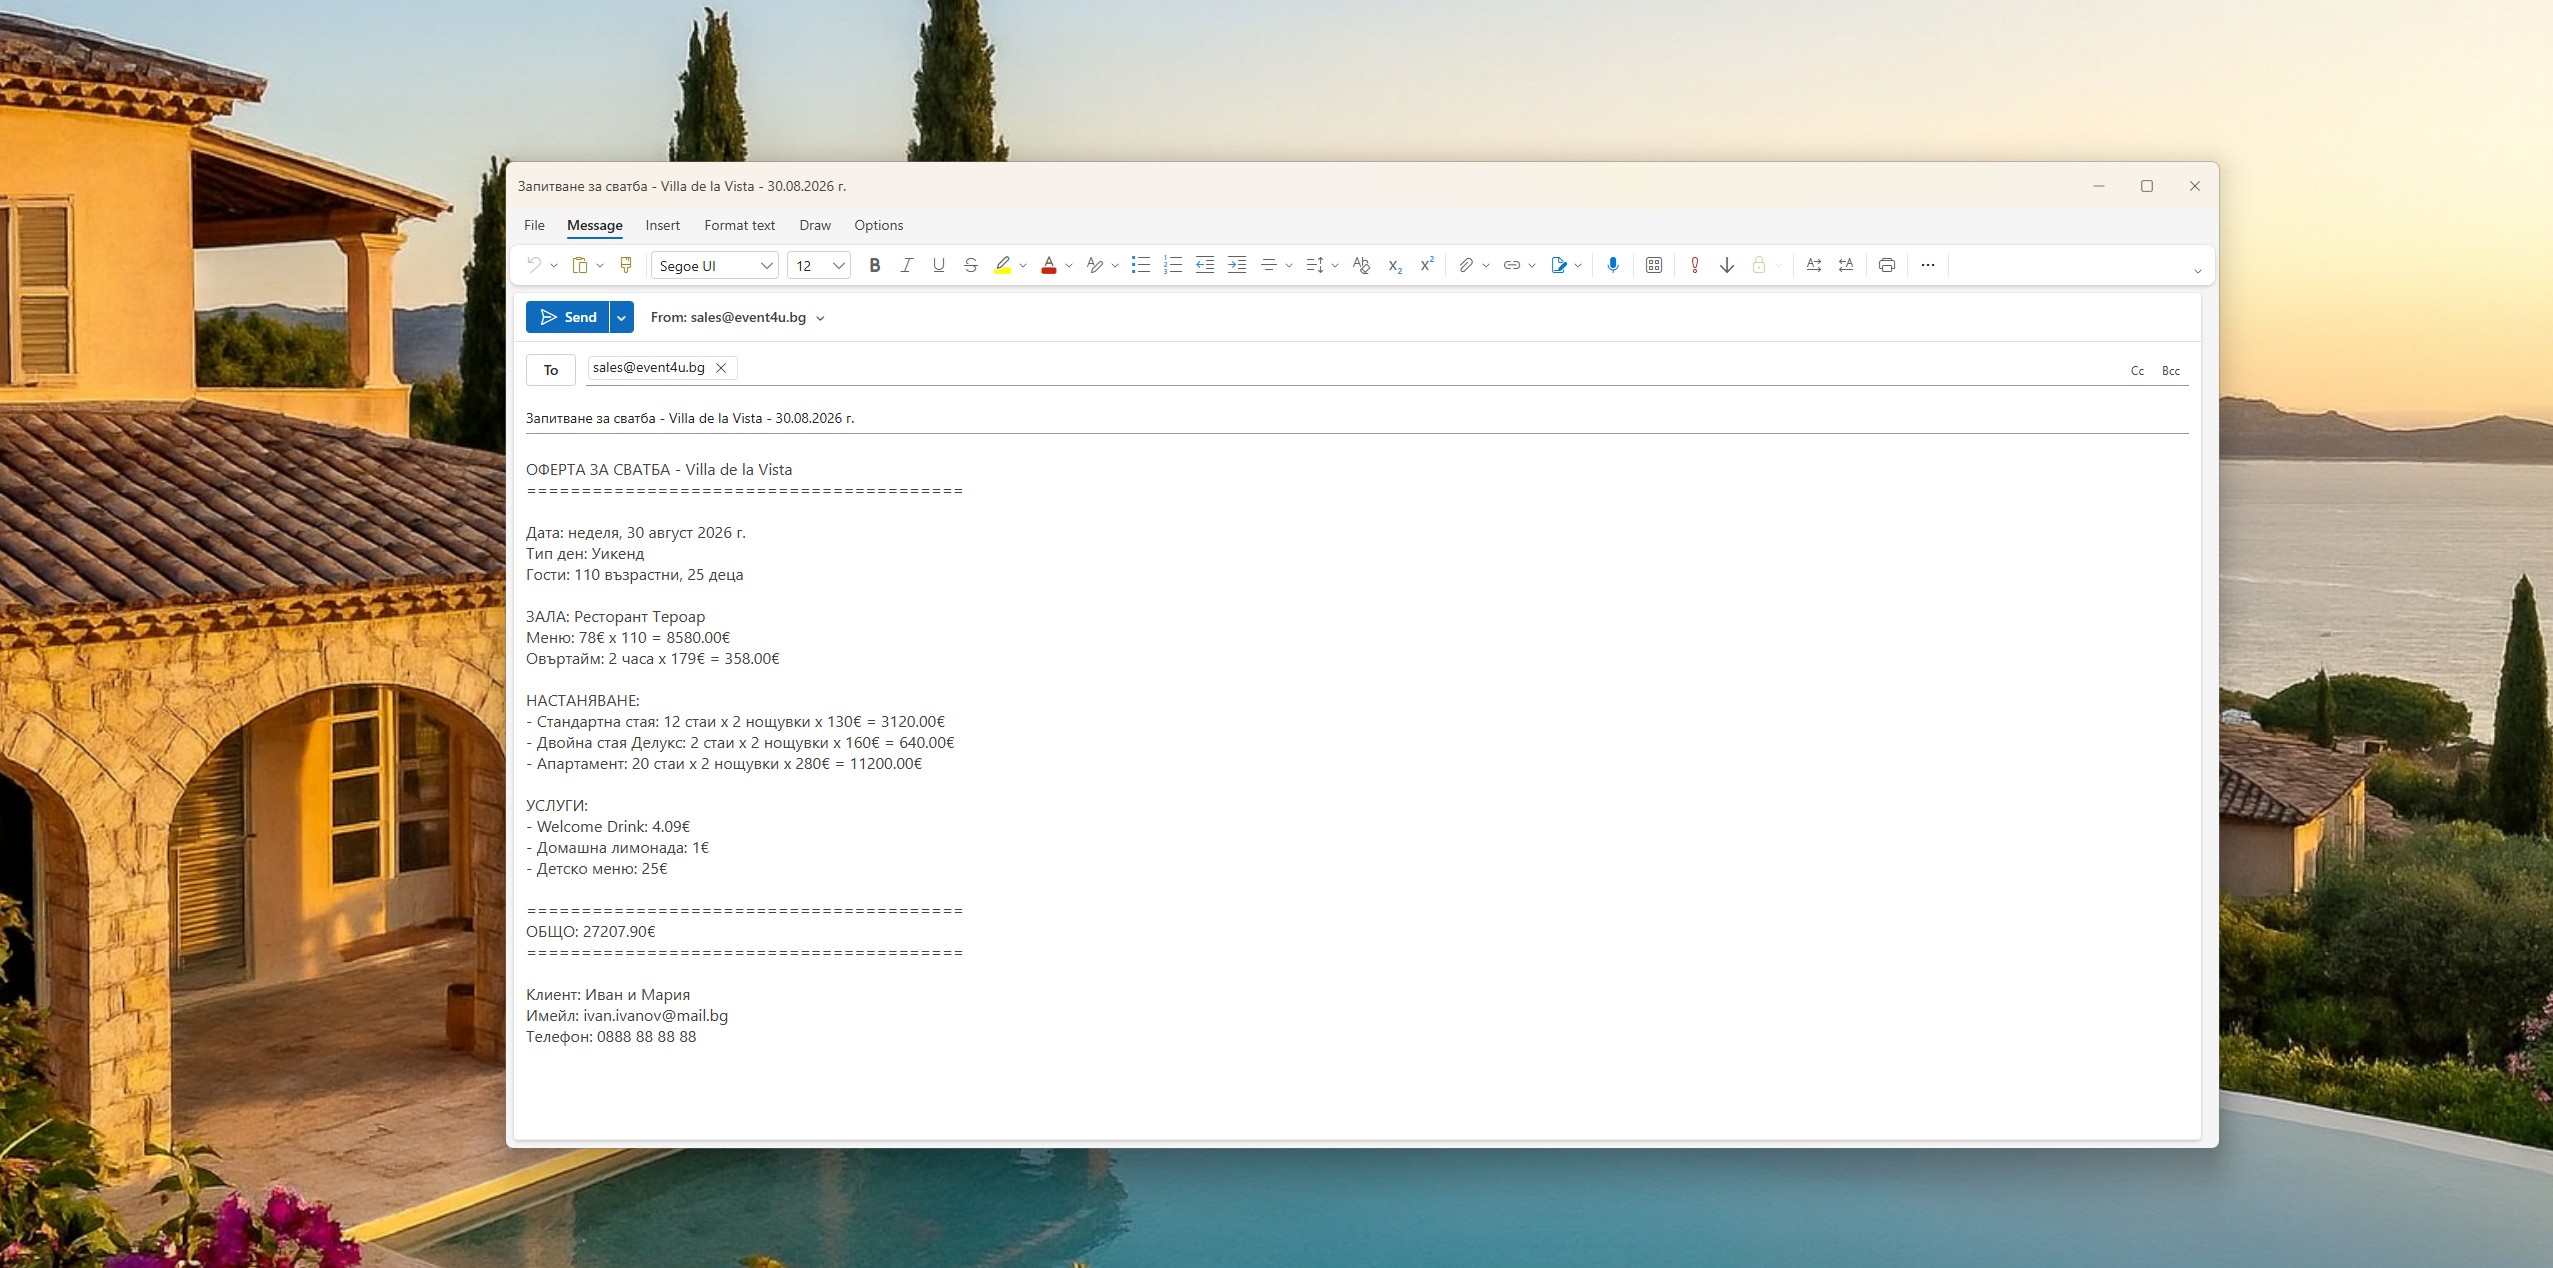Screen dimensions: 2553x1268
Task: Open the Options tab
Action: coord(878,225)
